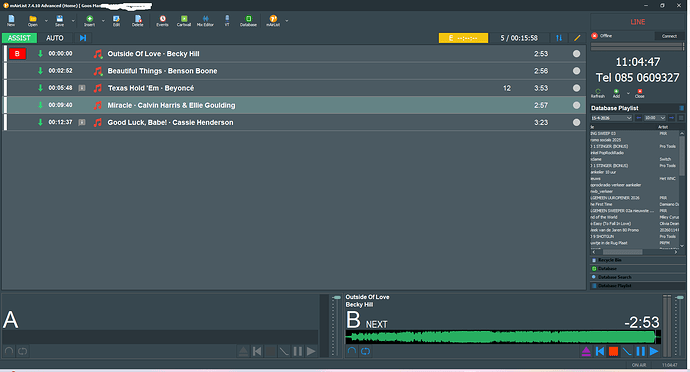Fade out Player B with the fade button

[627, 351]
